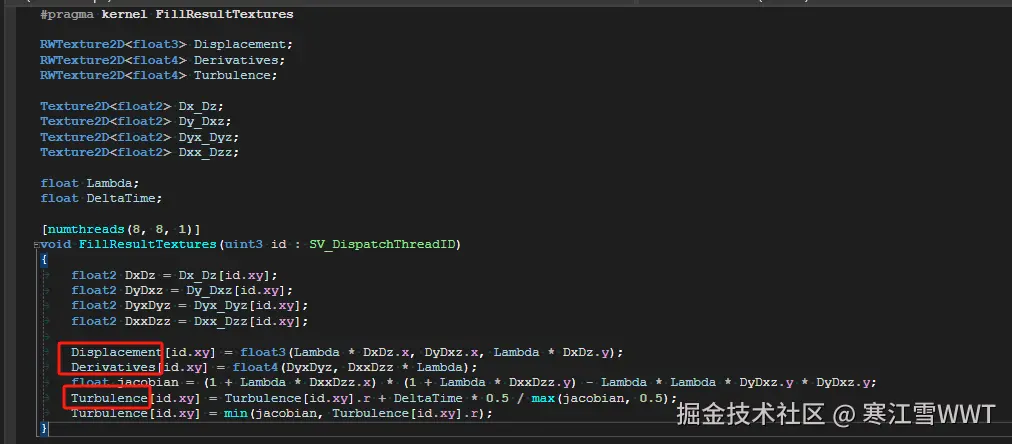Click the closing brace of the function

coord(44,428)
